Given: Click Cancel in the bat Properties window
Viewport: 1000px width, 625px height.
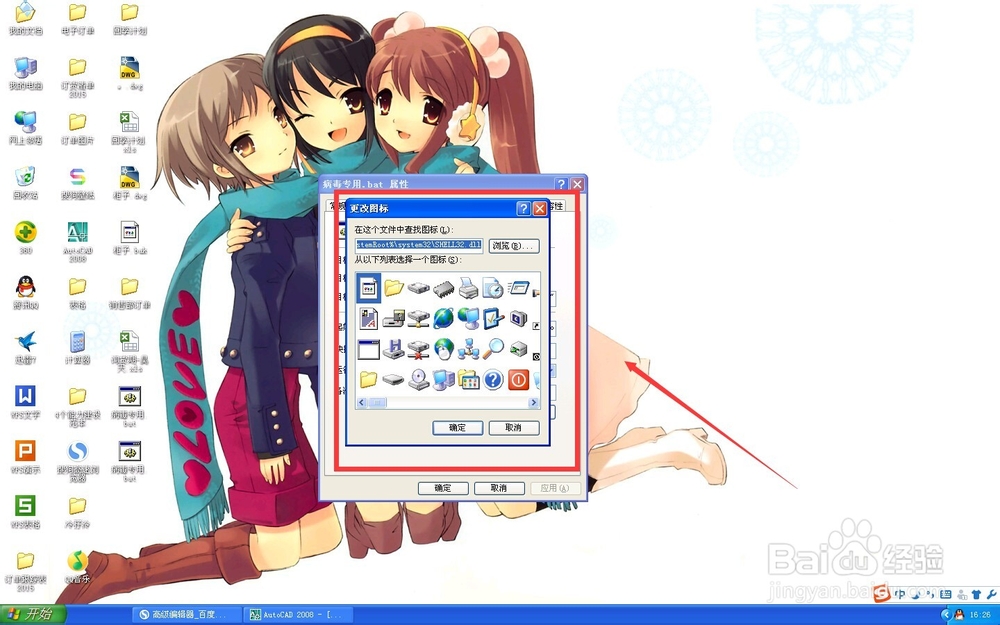Looking at the screenshot, I should [499, 488].
